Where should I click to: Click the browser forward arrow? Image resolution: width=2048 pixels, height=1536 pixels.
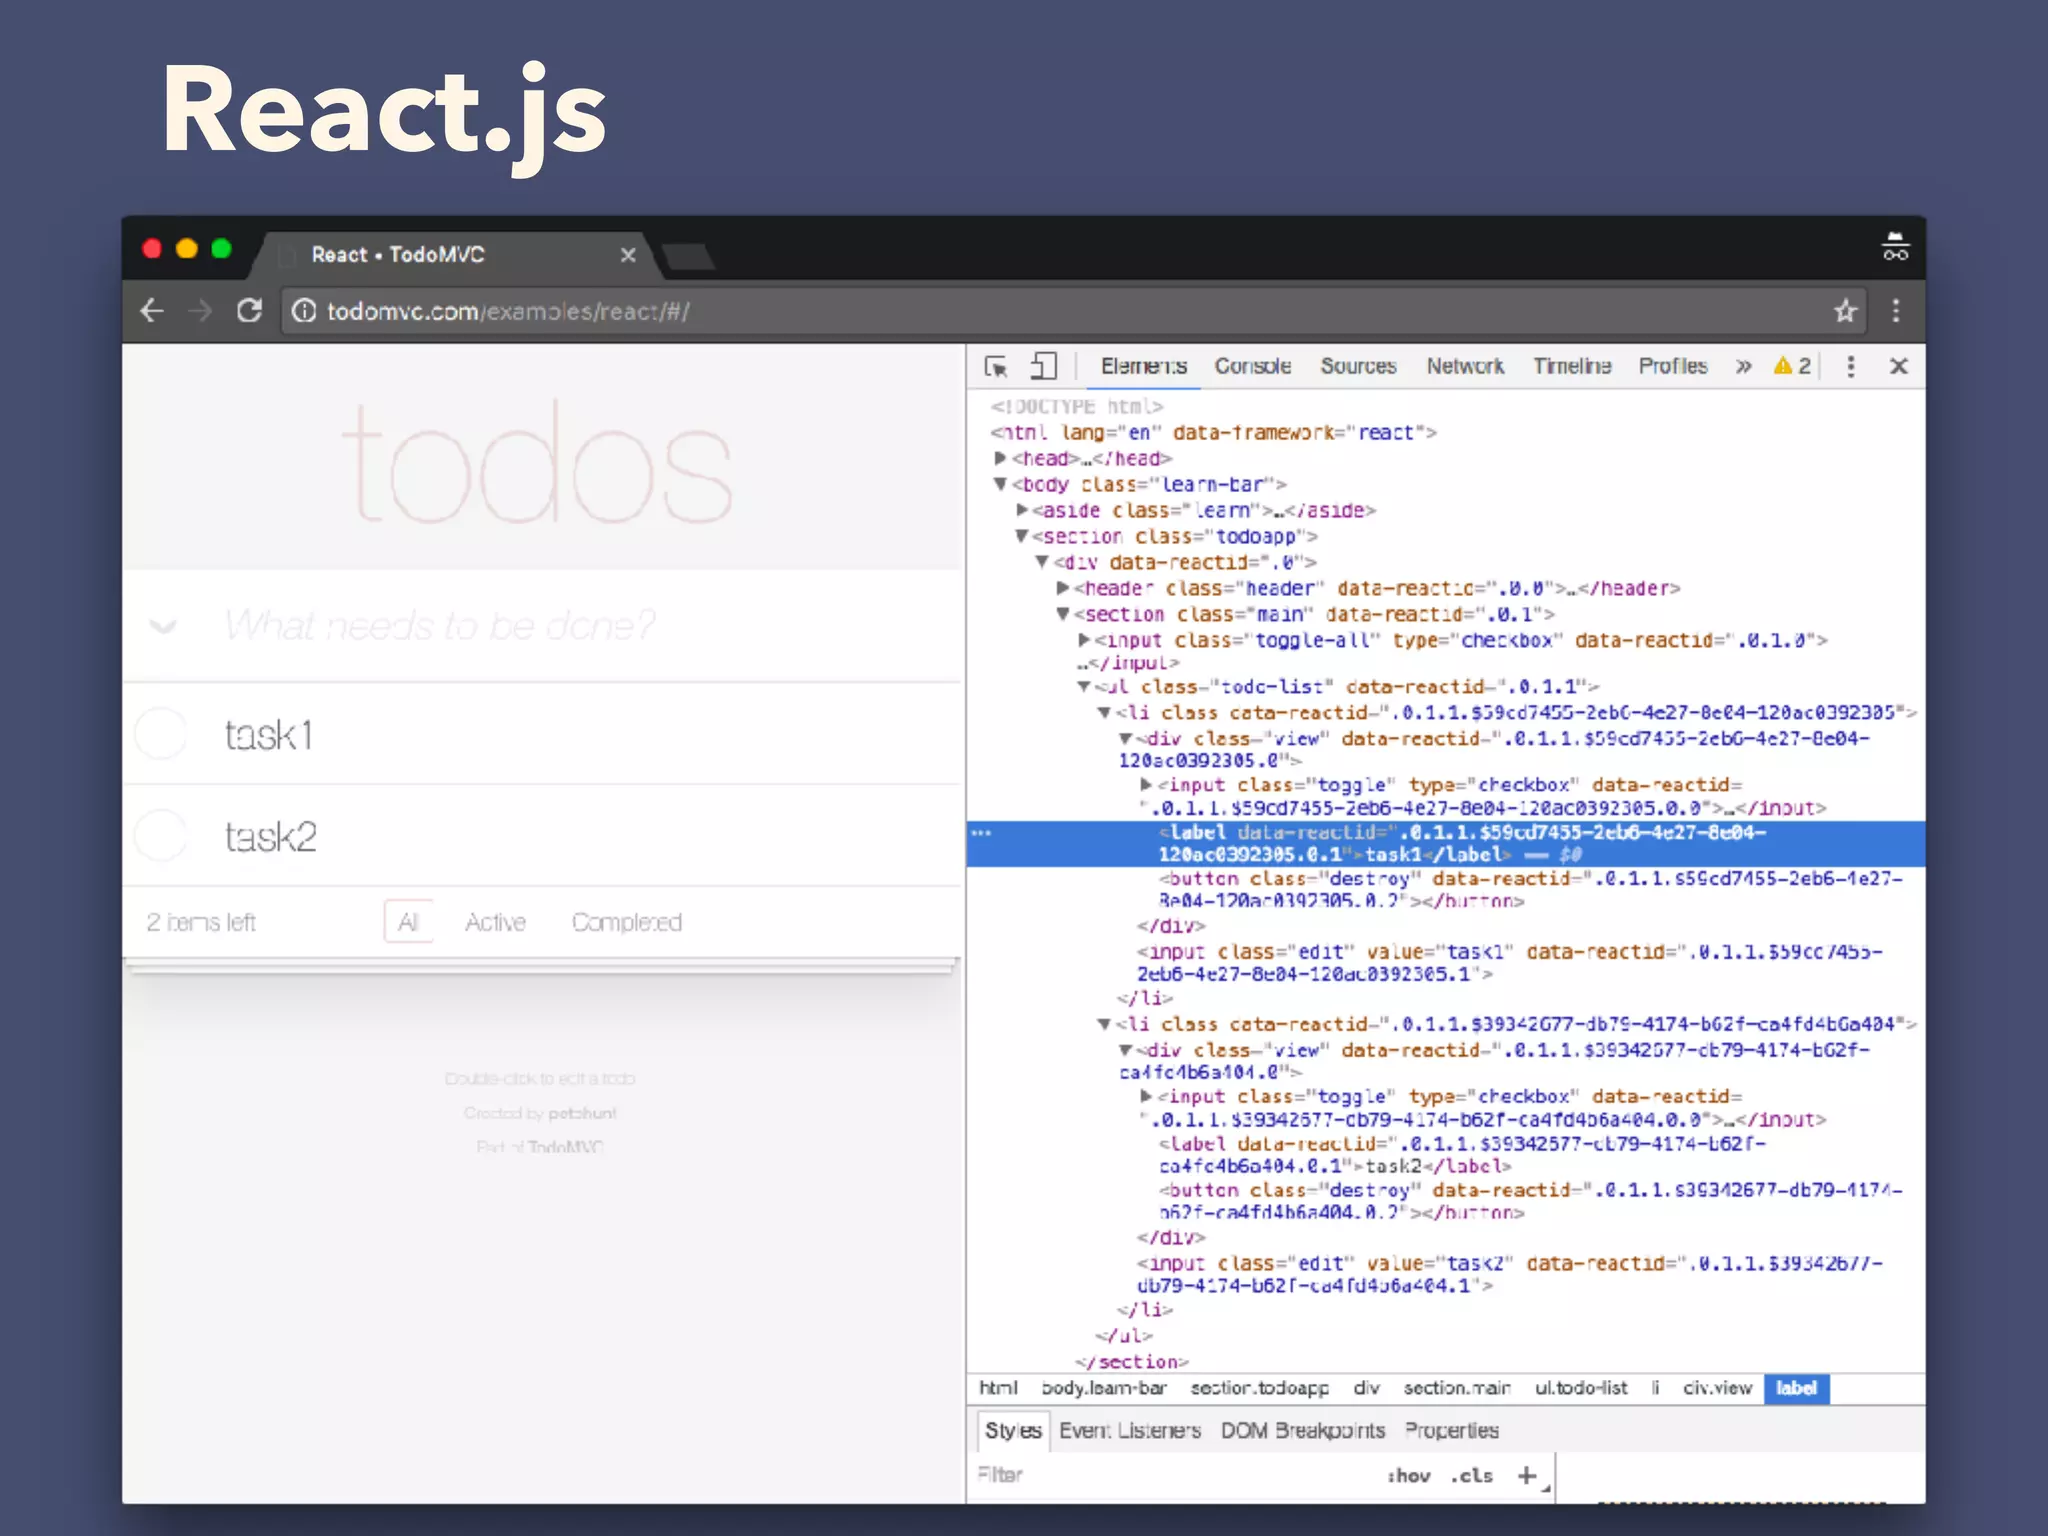coord(200,311)
